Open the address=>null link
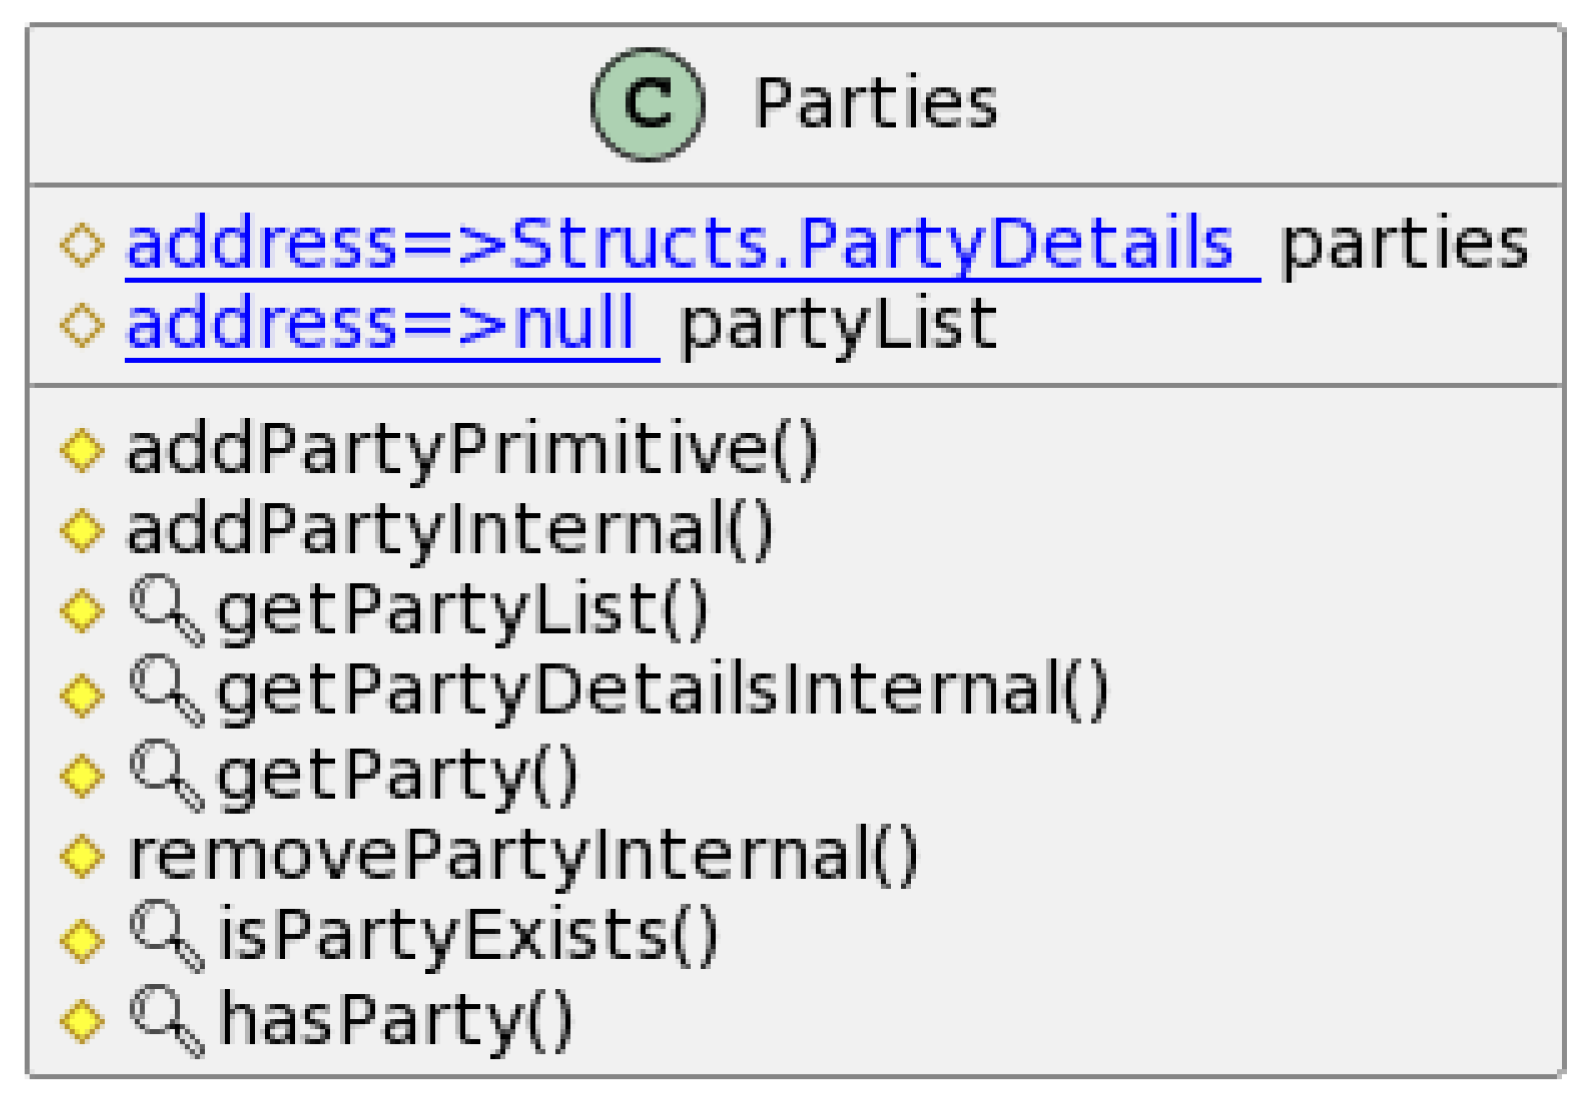 tap(391, 325)
